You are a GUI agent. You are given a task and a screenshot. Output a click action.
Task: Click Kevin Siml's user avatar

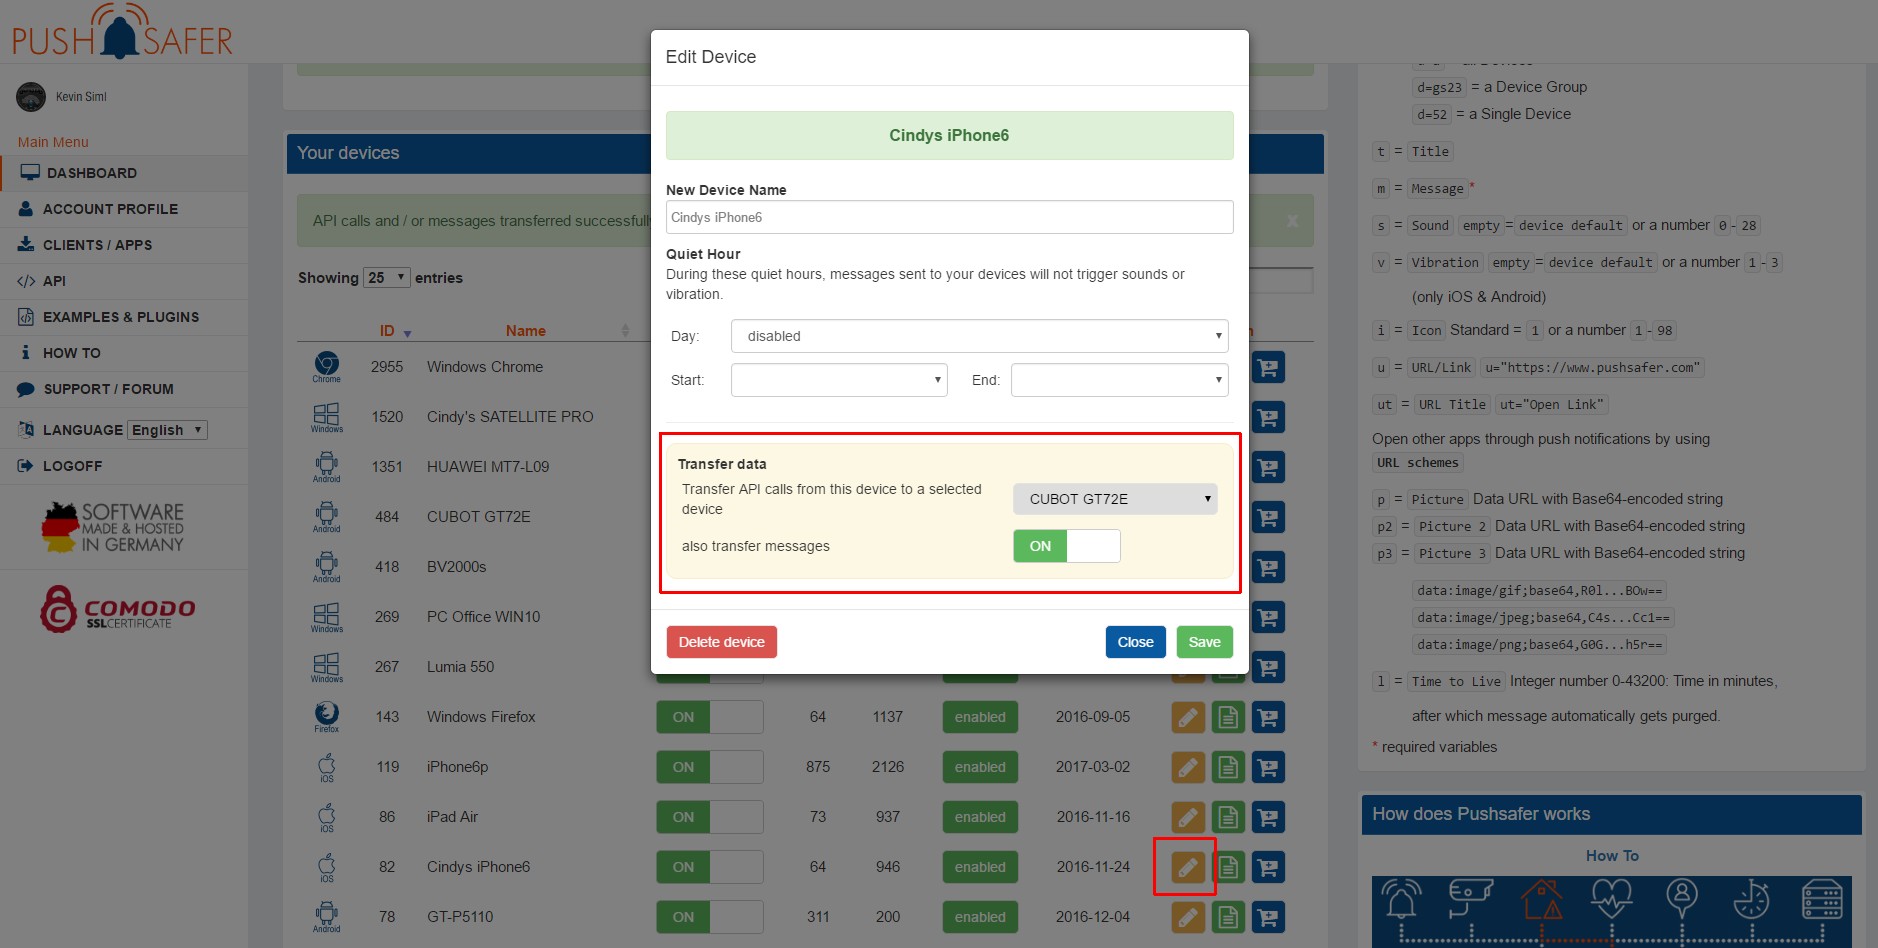pos(31,97)
